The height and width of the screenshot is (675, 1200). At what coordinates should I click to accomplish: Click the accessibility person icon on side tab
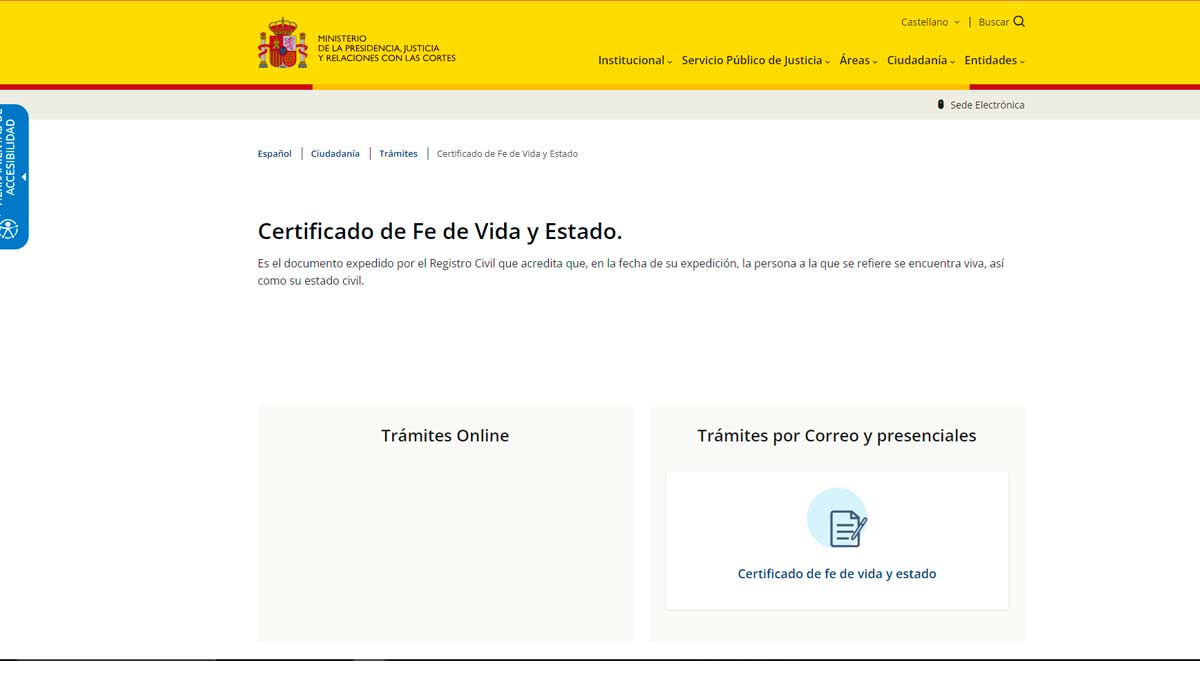coord(9,229)
